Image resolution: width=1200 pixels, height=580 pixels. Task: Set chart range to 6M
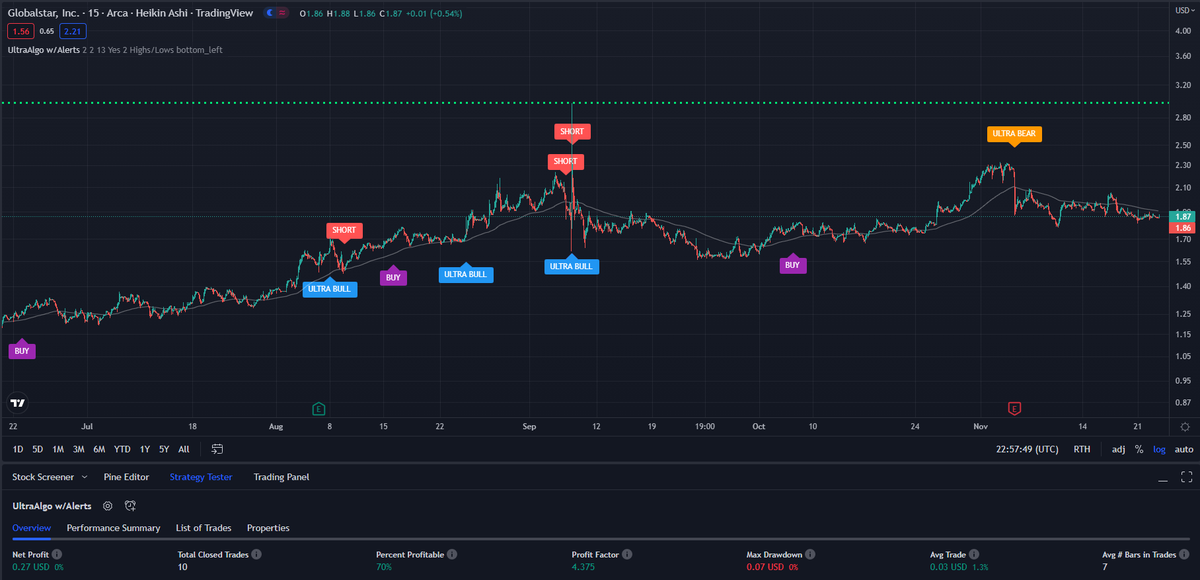coord(100,449)
